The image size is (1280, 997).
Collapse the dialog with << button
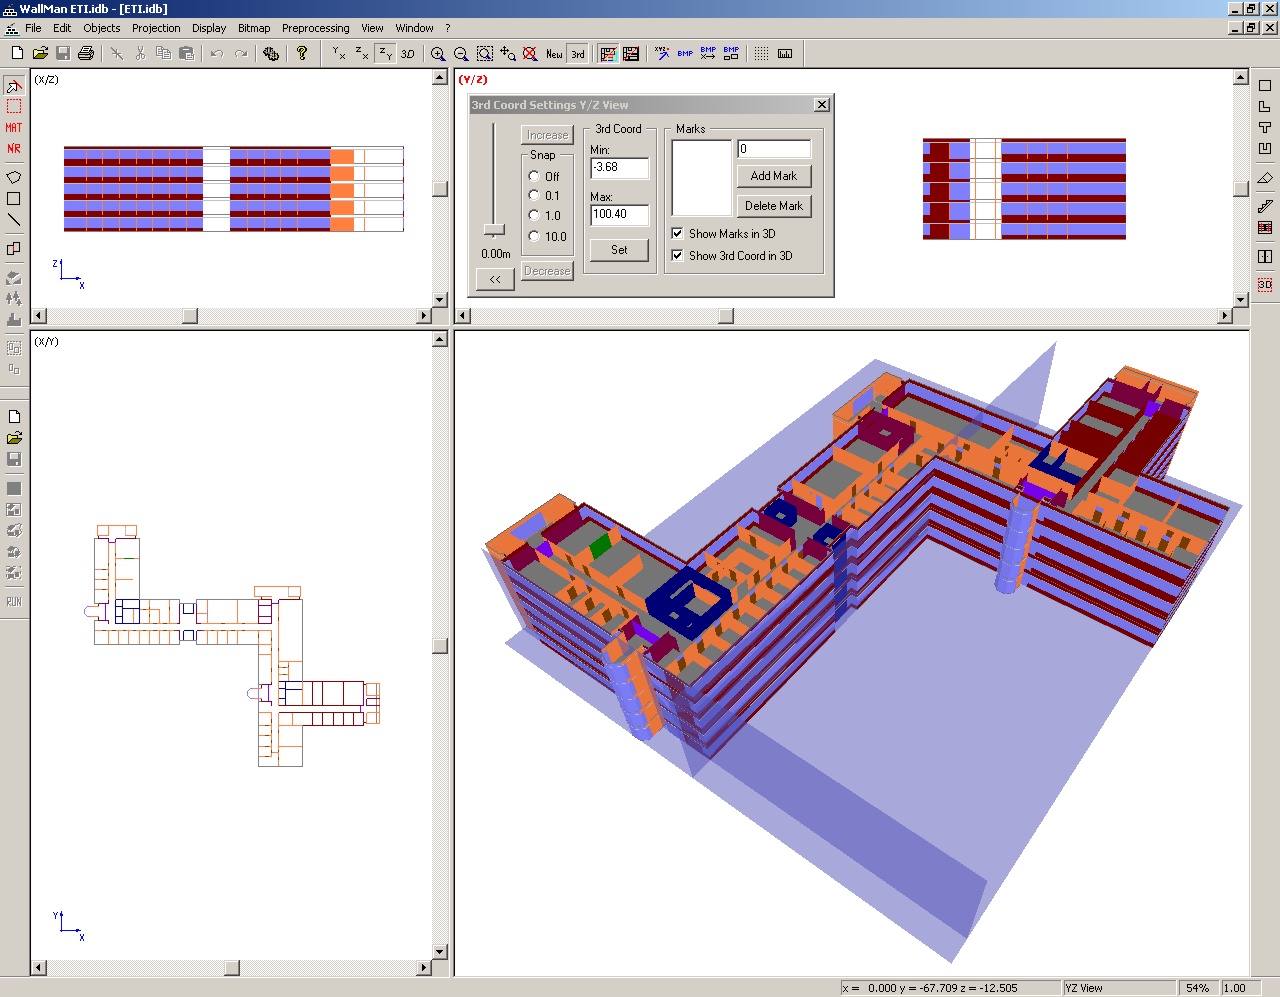[495, 279]
